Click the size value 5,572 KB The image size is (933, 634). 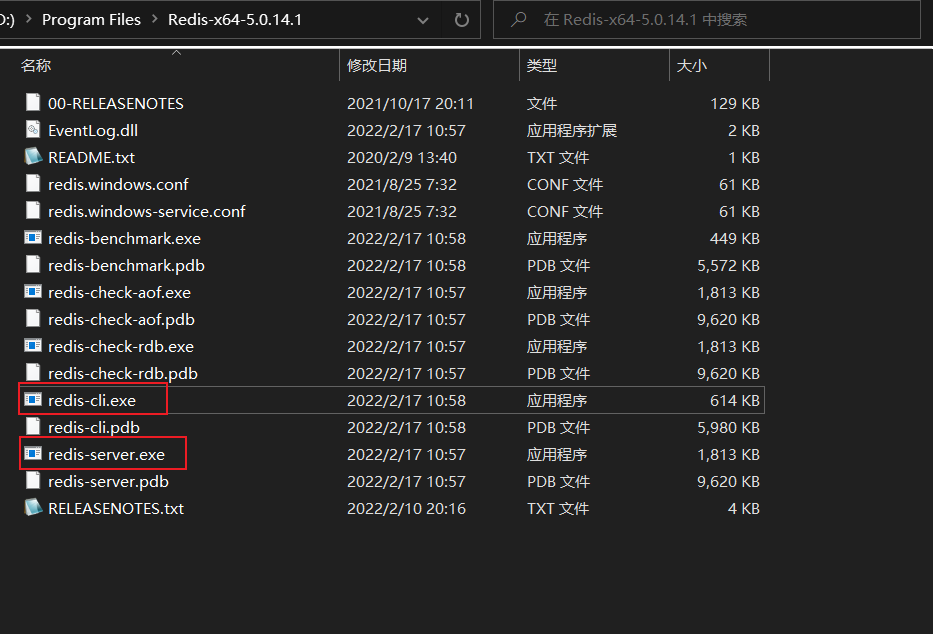coord(728,265)
